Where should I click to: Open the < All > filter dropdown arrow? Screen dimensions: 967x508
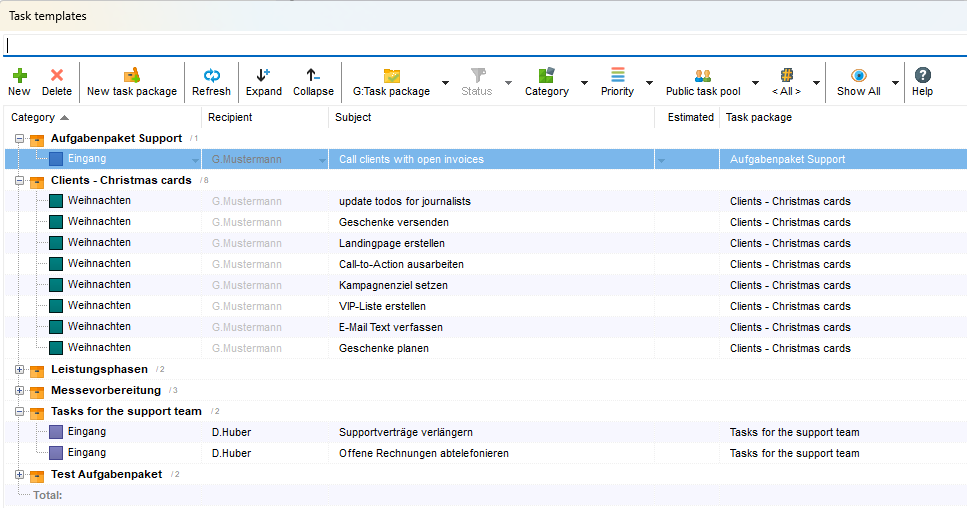click(x=817, y=83)
